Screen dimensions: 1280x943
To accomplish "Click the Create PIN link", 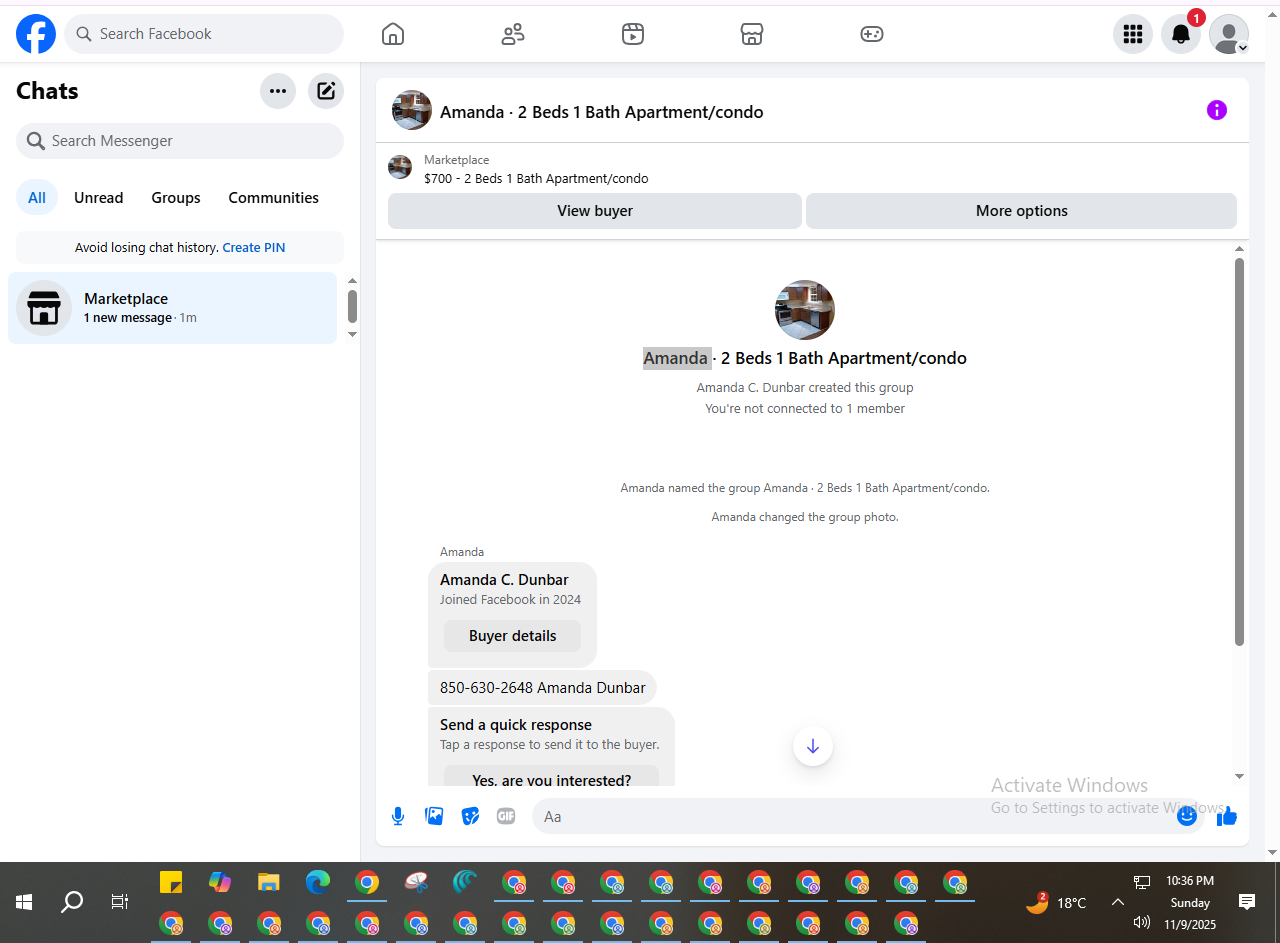I will pyautogui.click(x=254, y=248).
